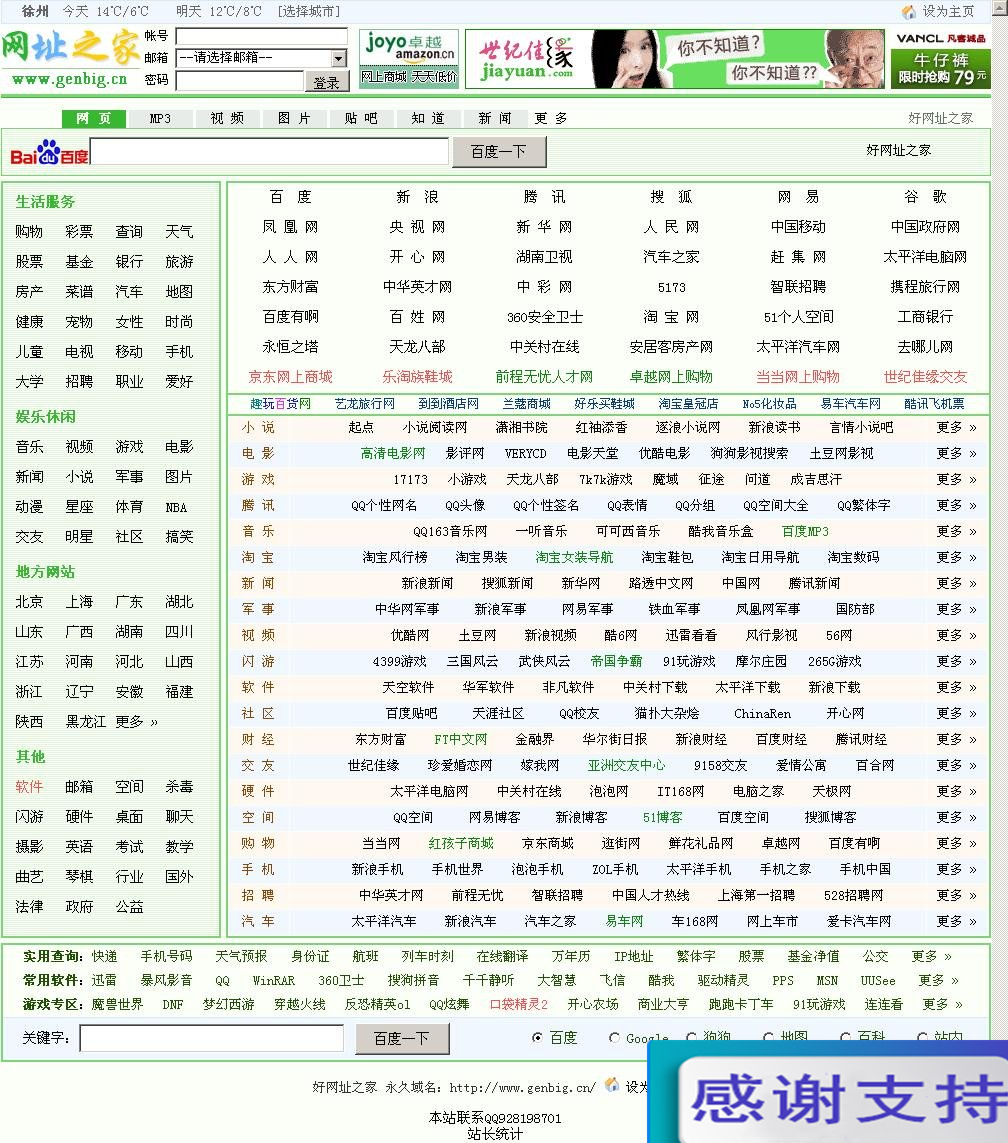The width and height of the screenshot is (1008, 1143).
Task: Select the 狗狗 radio button
Action: tap(691, 1037)
